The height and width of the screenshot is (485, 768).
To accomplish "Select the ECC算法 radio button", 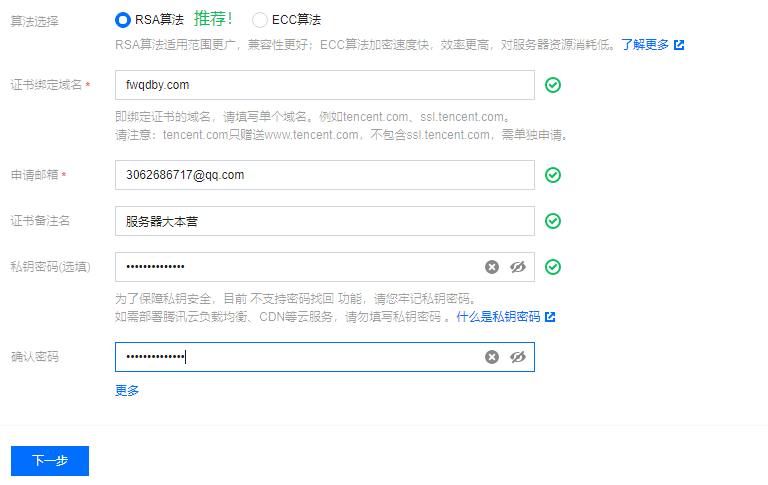I will [260, 20].
